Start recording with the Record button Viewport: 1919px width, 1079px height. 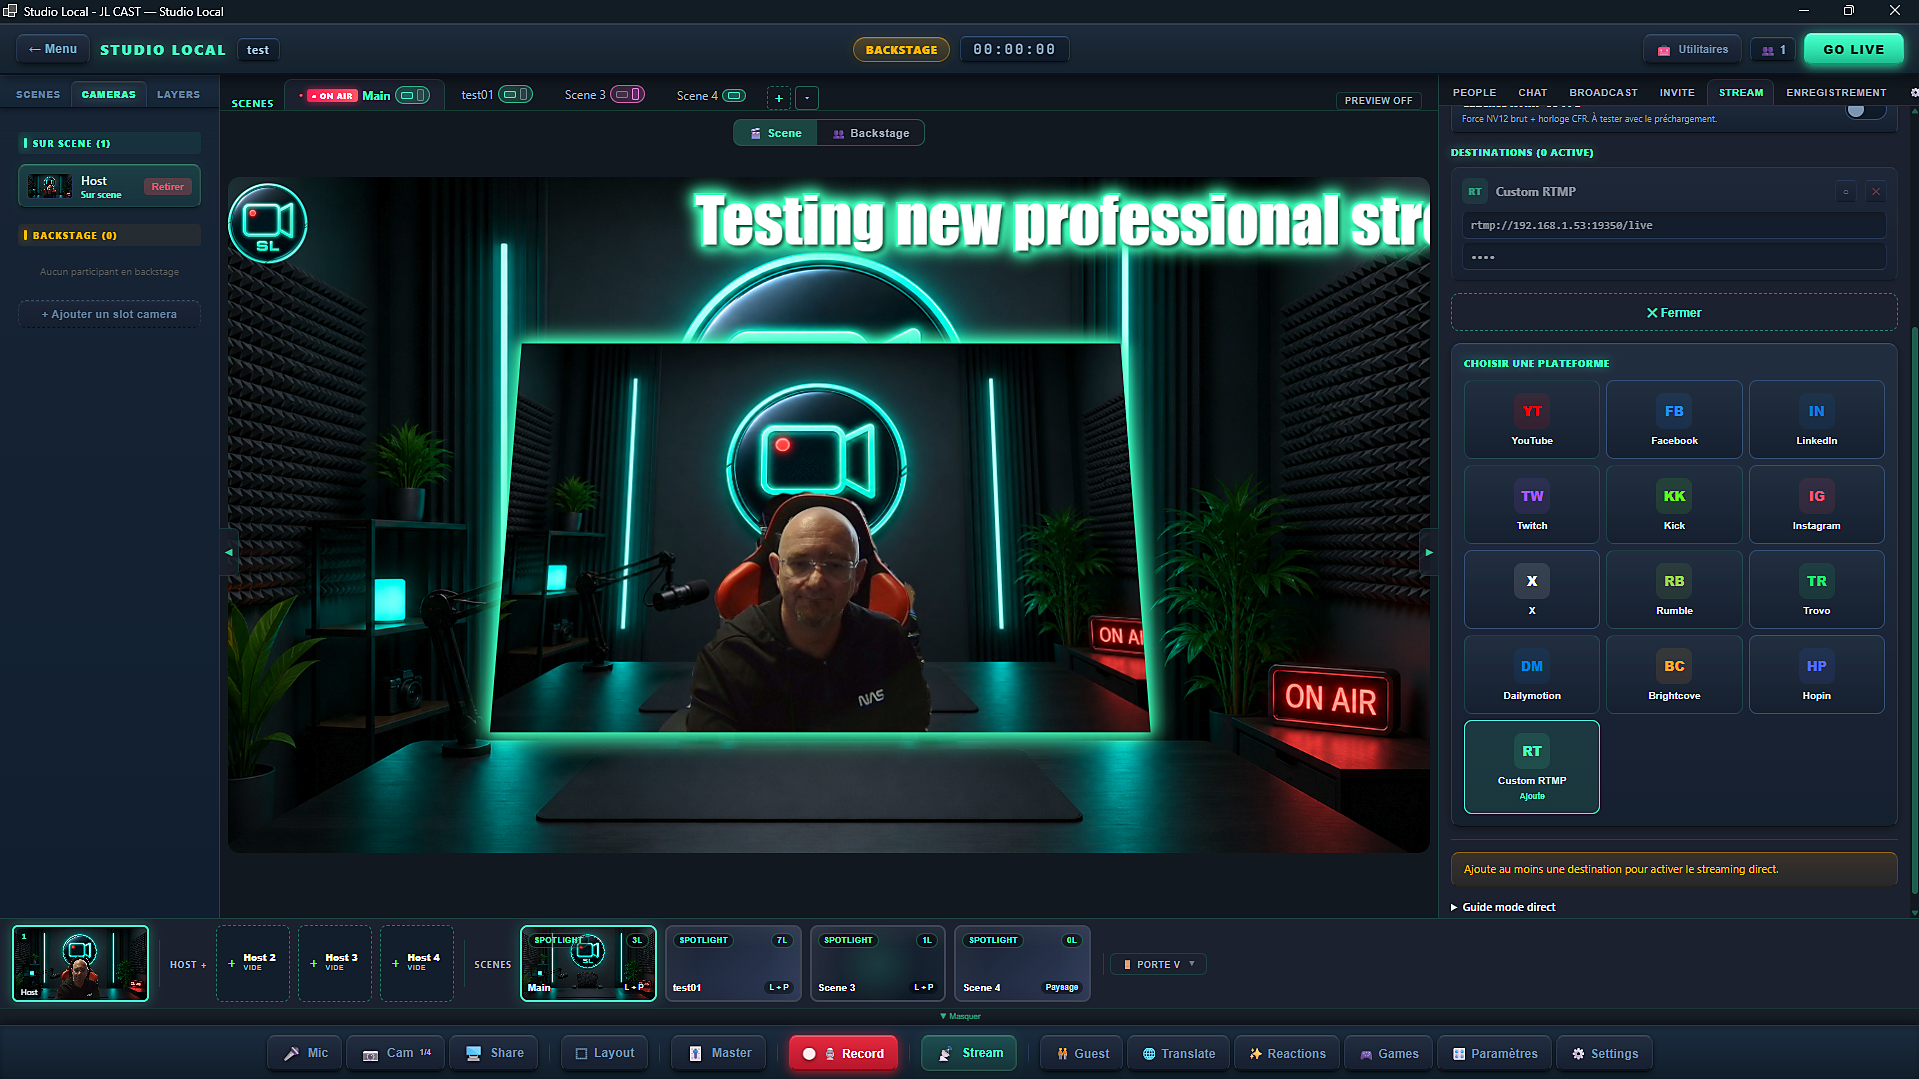coord(843,1053)
